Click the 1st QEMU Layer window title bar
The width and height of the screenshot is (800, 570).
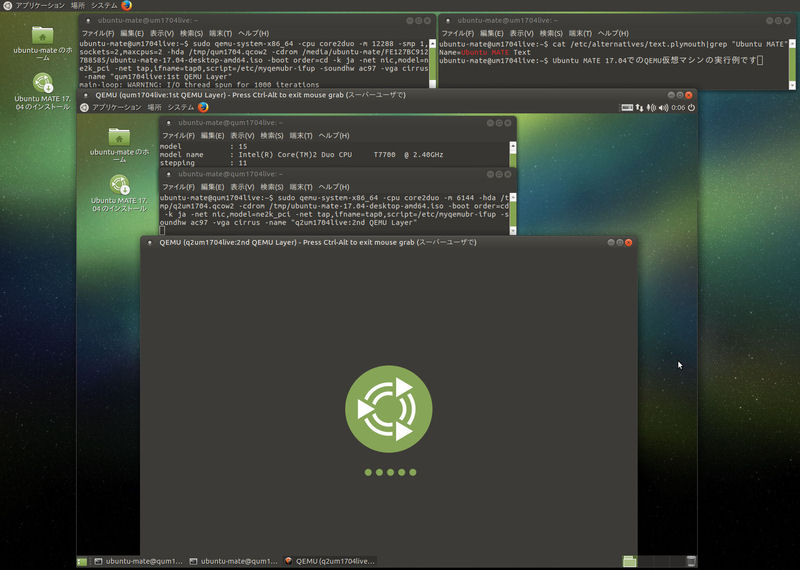[387, 95]
